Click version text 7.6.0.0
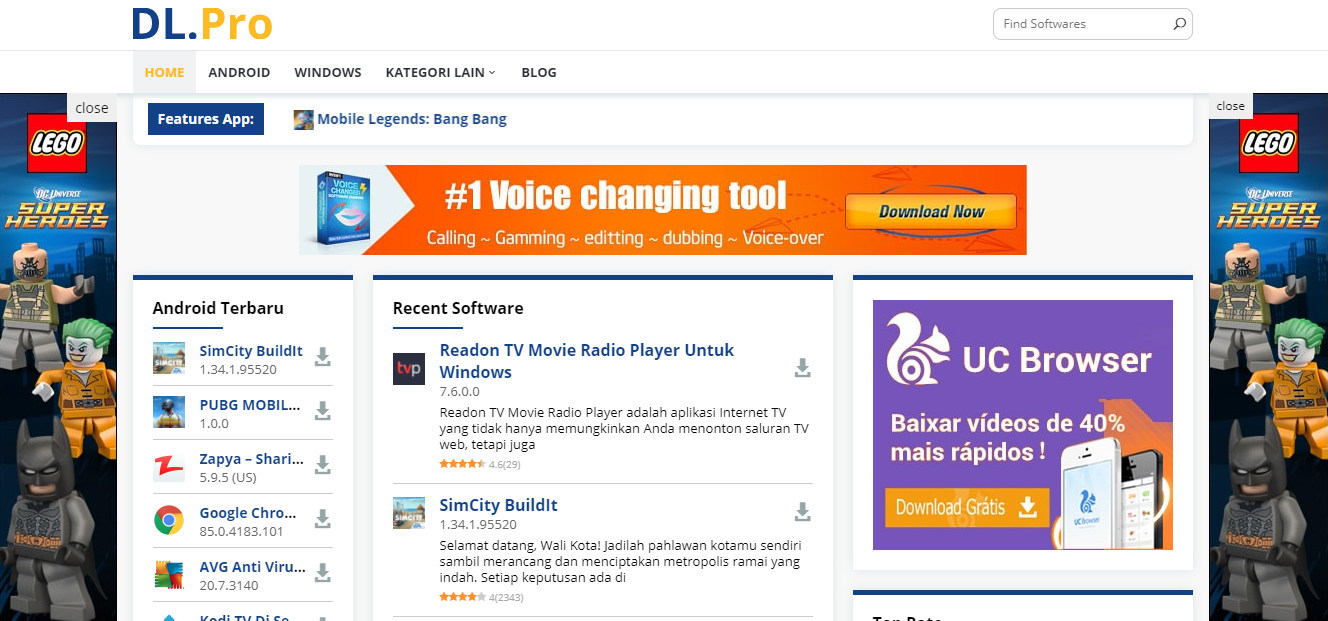The height and width of the screenshot is (621, 1328). click(460, 392)
